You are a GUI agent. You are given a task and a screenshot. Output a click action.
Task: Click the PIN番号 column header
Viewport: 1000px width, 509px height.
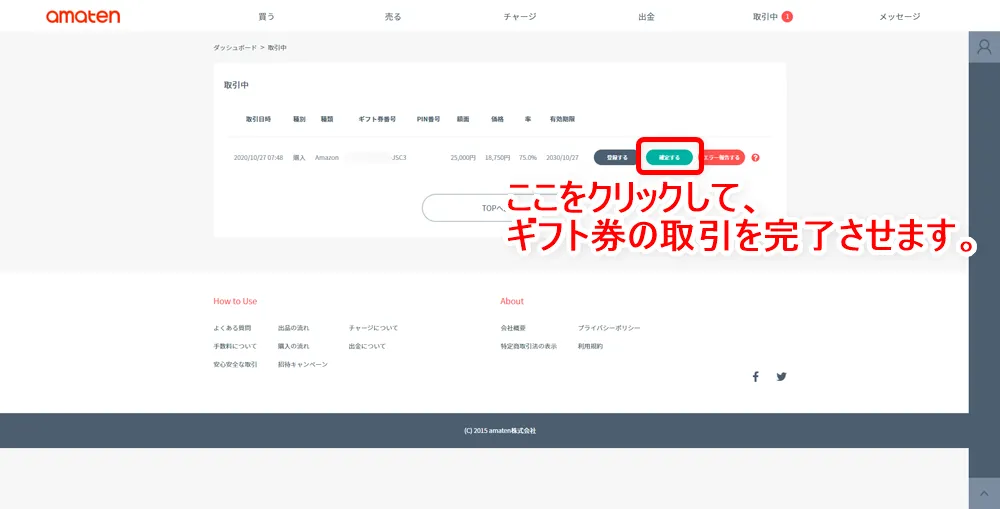(429, 119)
